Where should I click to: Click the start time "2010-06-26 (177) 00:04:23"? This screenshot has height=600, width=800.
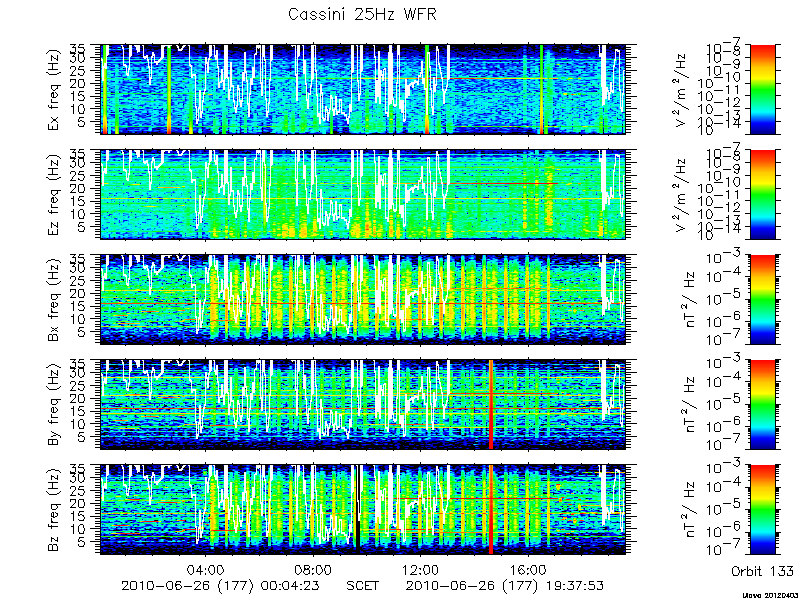[220, 585]
